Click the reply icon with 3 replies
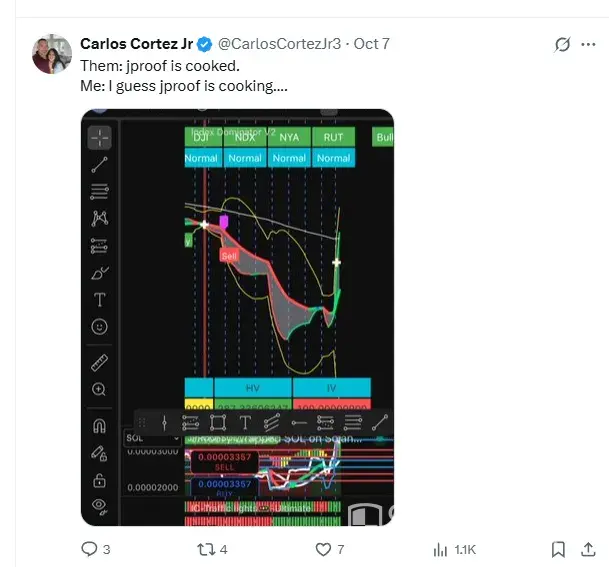This screenshot has width=609, height=567. (x=89, y=549)
